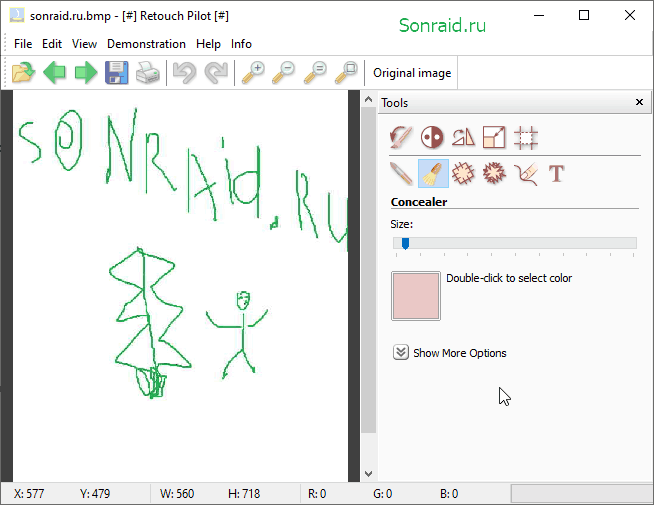The width and height of the screenshot is (654, 505).
Task: Click the canvas vertical scrollbar thumb
Action: click(368, 270)
